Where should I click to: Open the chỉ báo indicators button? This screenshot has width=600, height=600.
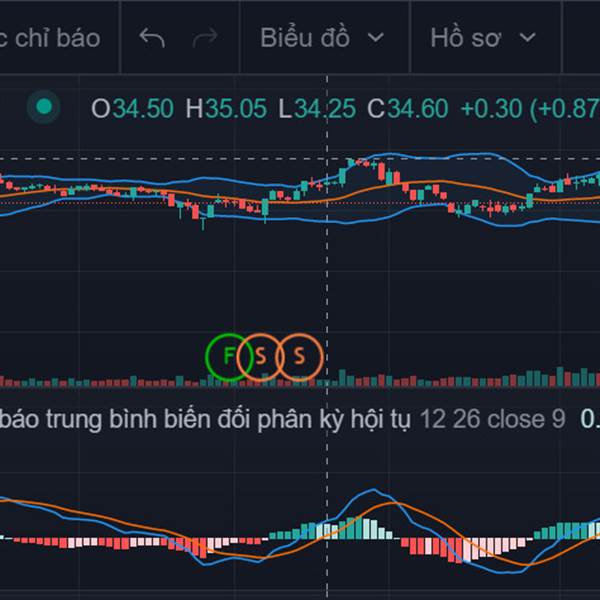[x=50, y=38]
